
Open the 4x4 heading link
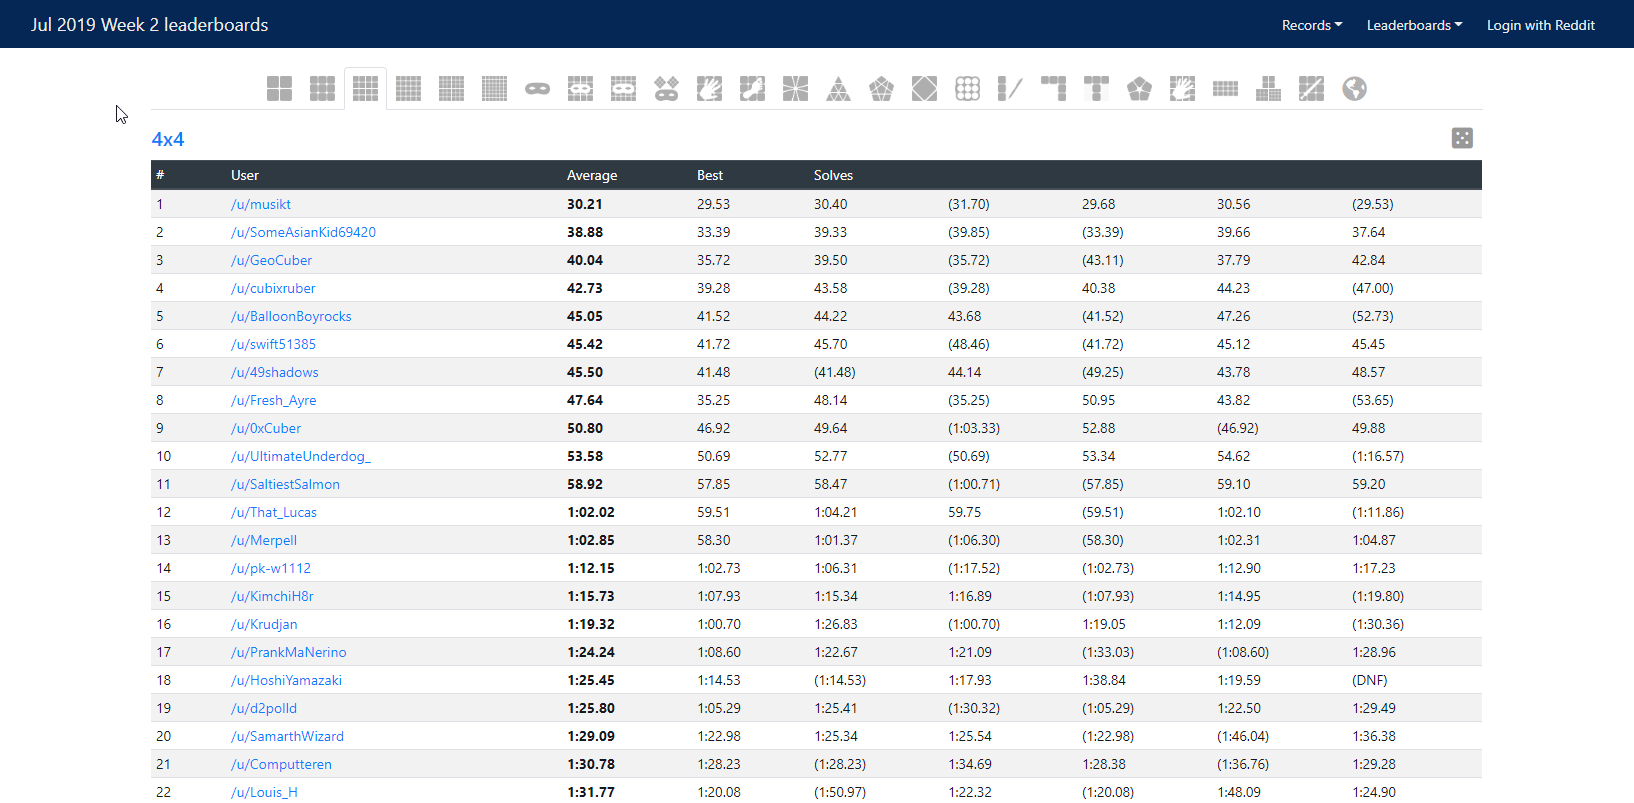[168, 139]
